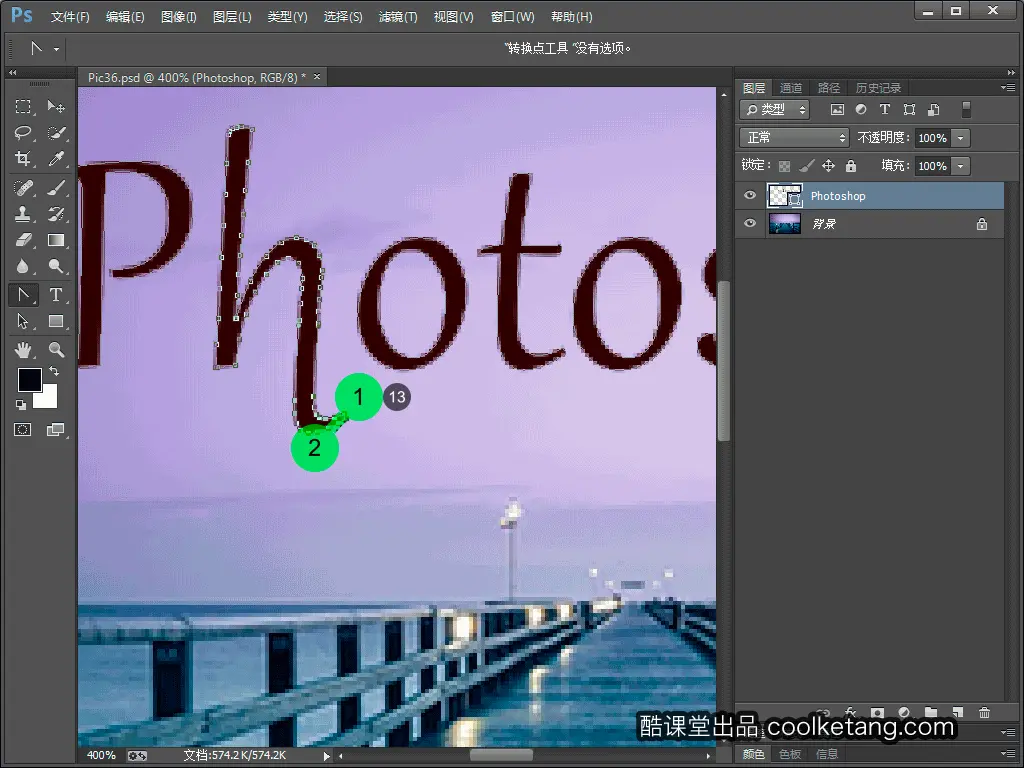Open the tool preset picker arrow
The height and width of the screenshot is (768, 1024).
click(57, 48)
